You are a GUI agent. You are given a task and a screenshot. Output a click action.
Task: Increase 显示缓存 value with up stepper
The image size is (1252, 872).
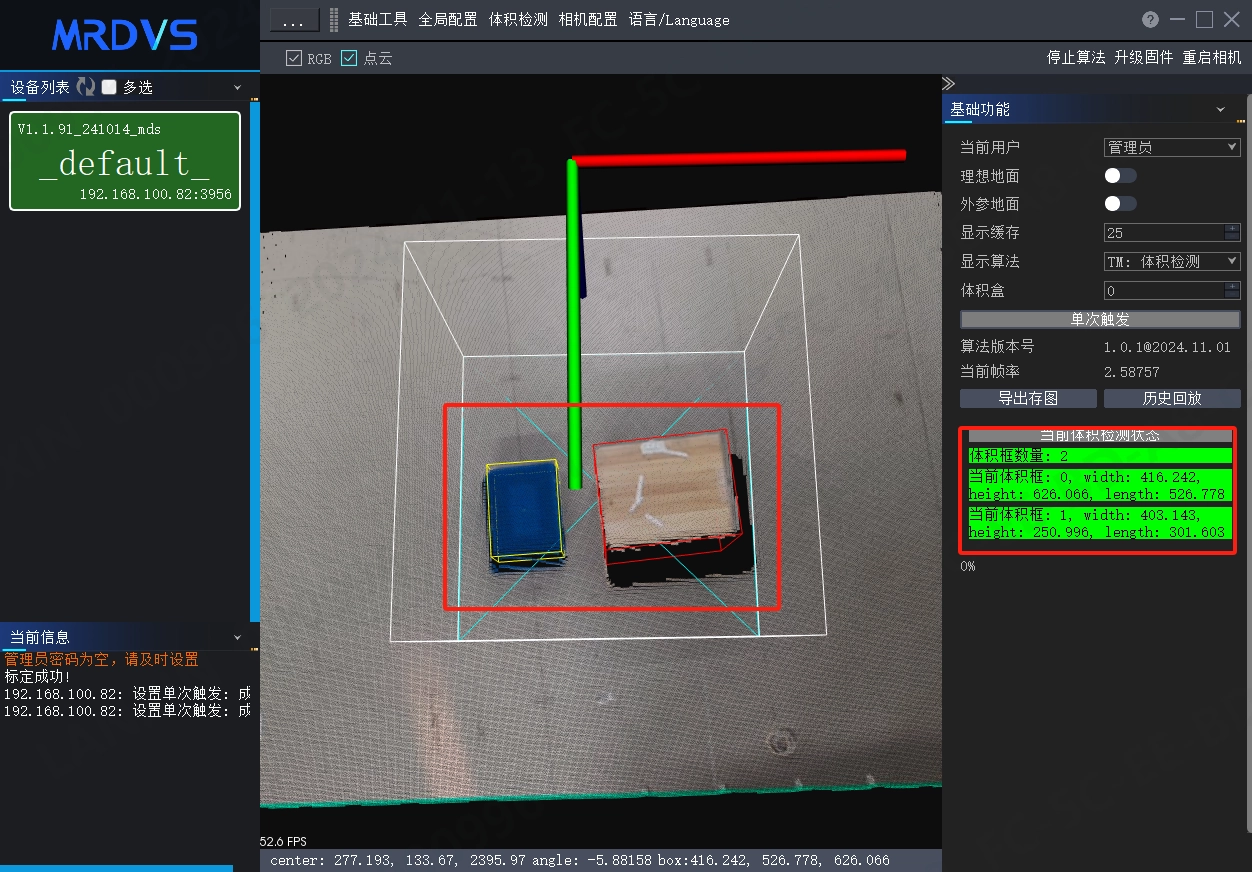pyautogui.click(x=1232, y=228)
